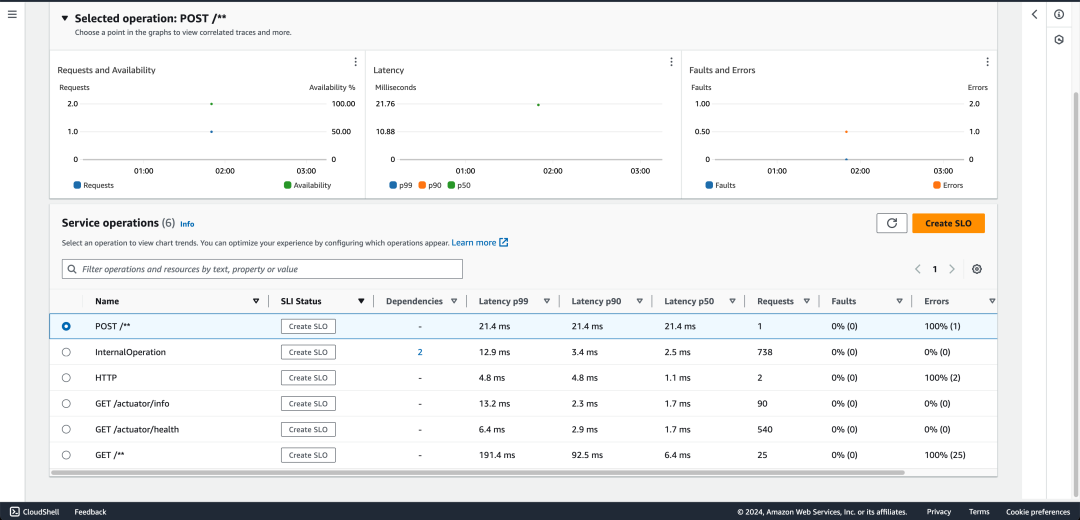Sort by Errors column
Viewport: 1080px width, 520px height.
pos(992,301)
